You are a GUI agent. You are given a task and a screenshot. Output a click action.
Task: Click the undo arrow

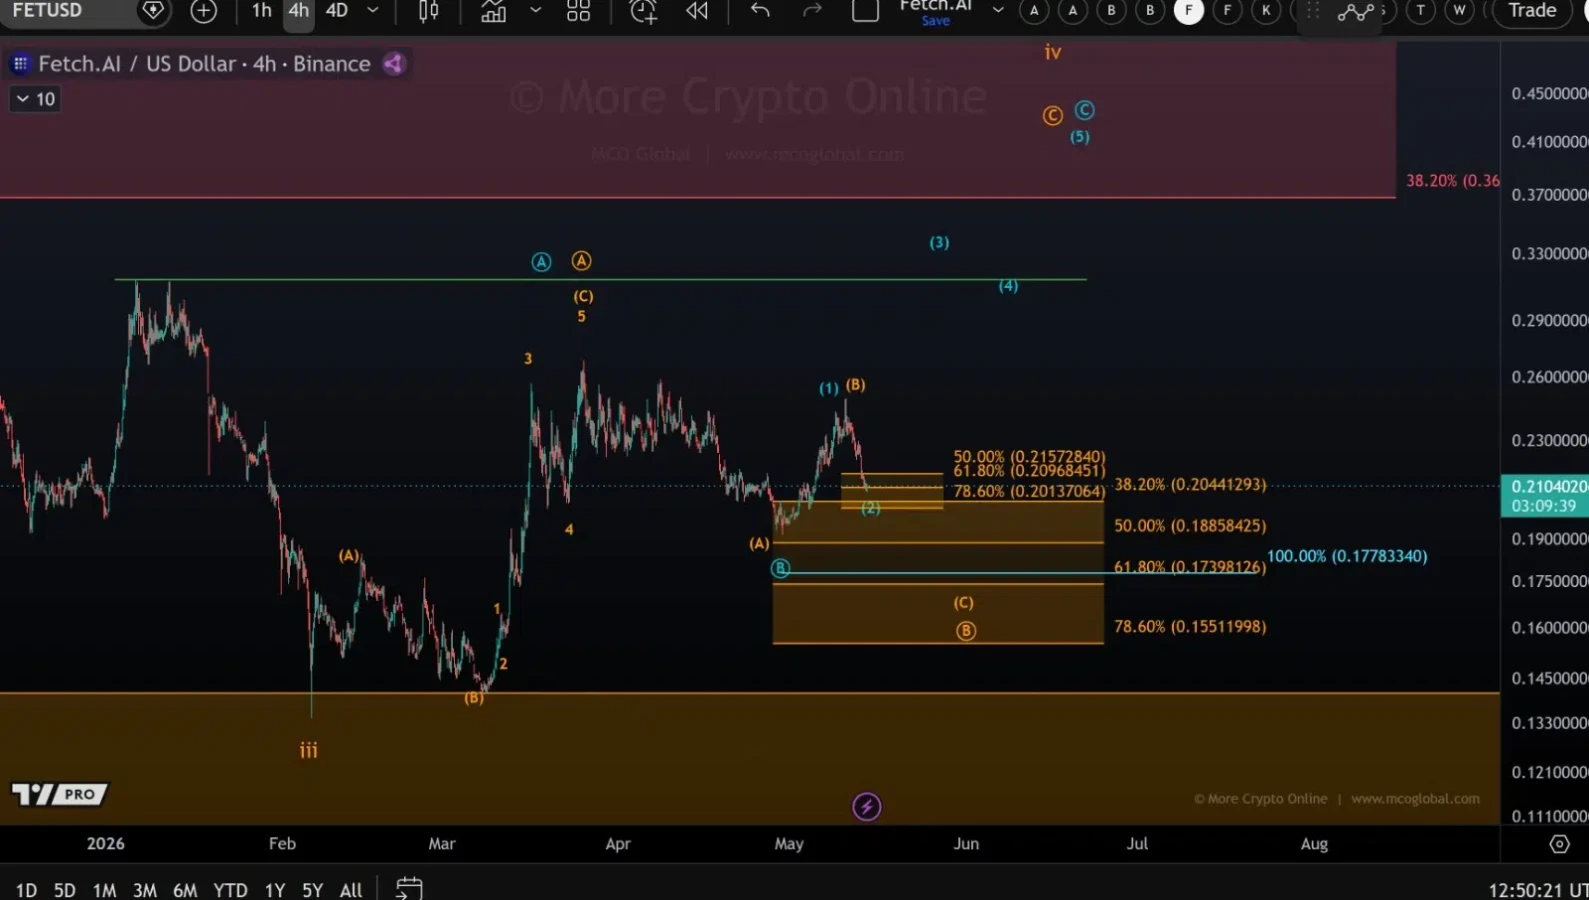click(760, 11)
